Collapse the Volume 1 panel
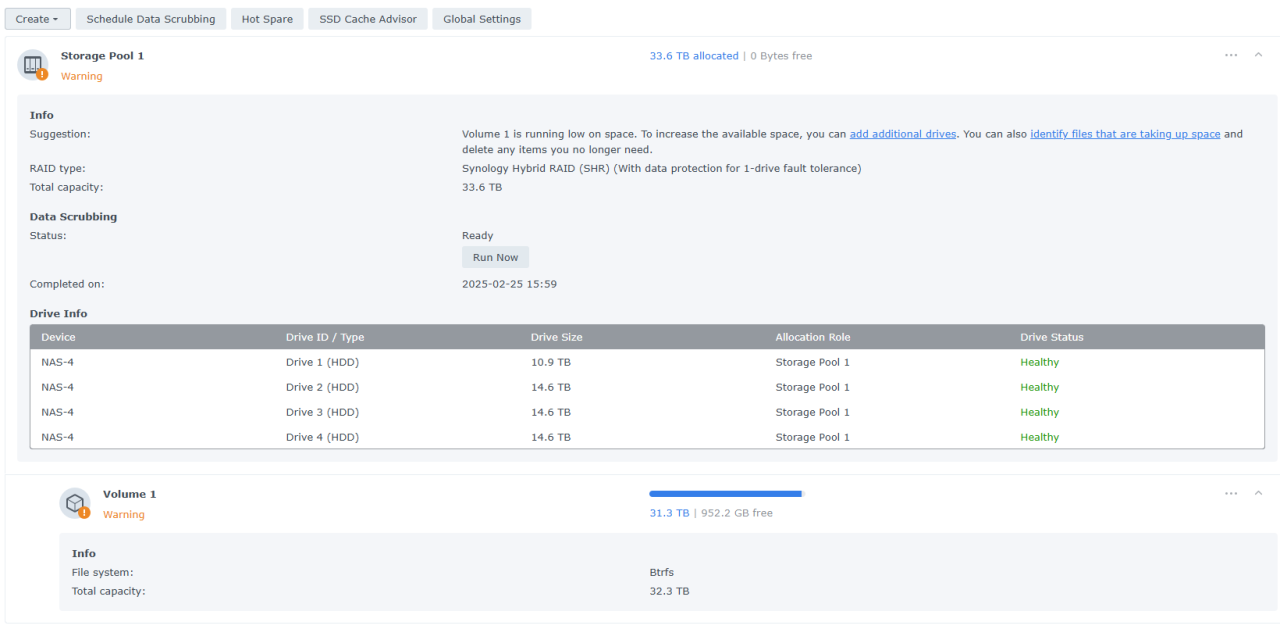This screenshot has width=1280, height=629. pyautogui.click(x=1258, y=493)
